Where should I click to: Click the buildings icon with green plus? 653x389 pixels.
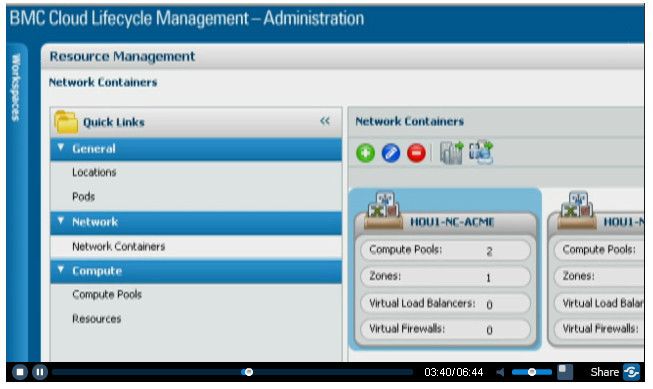pyautogui.click(x=451, y=152)
